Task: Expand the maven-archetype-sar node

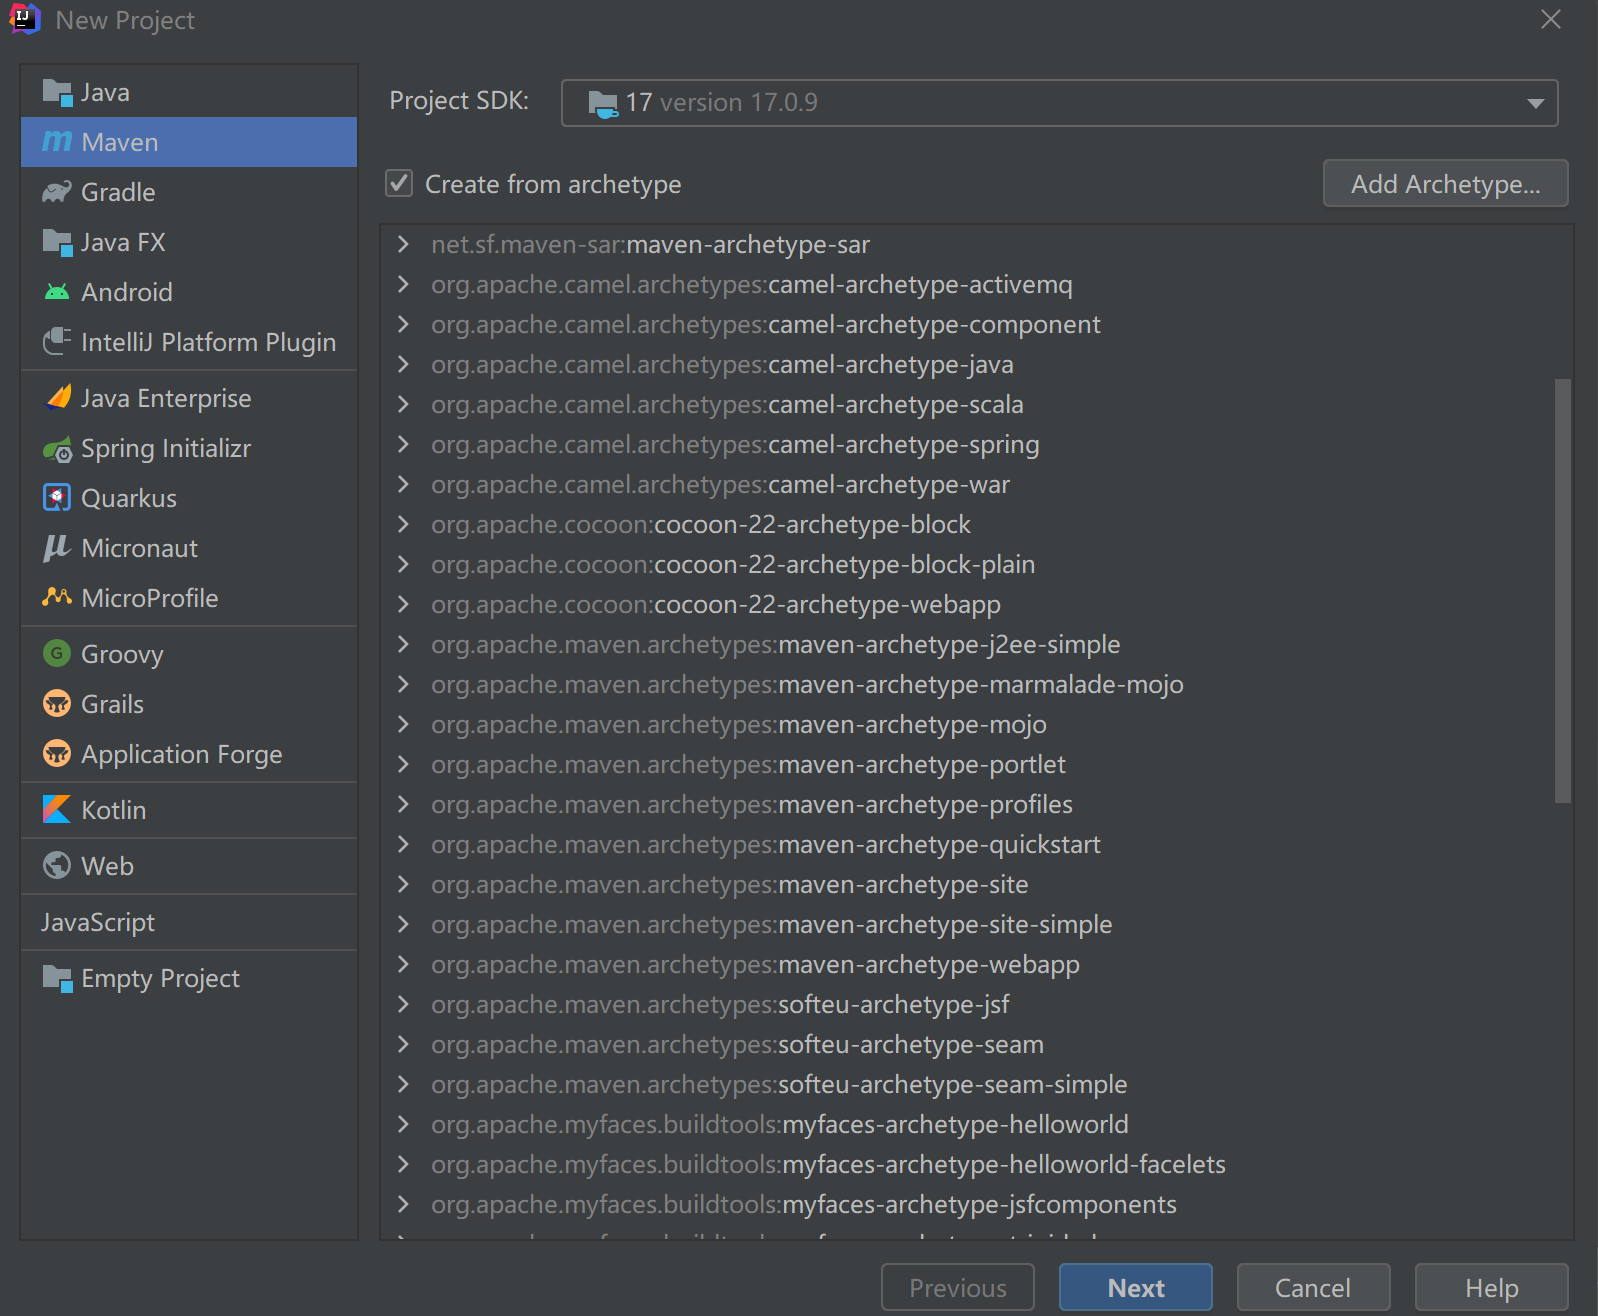Action: (403, 244)
